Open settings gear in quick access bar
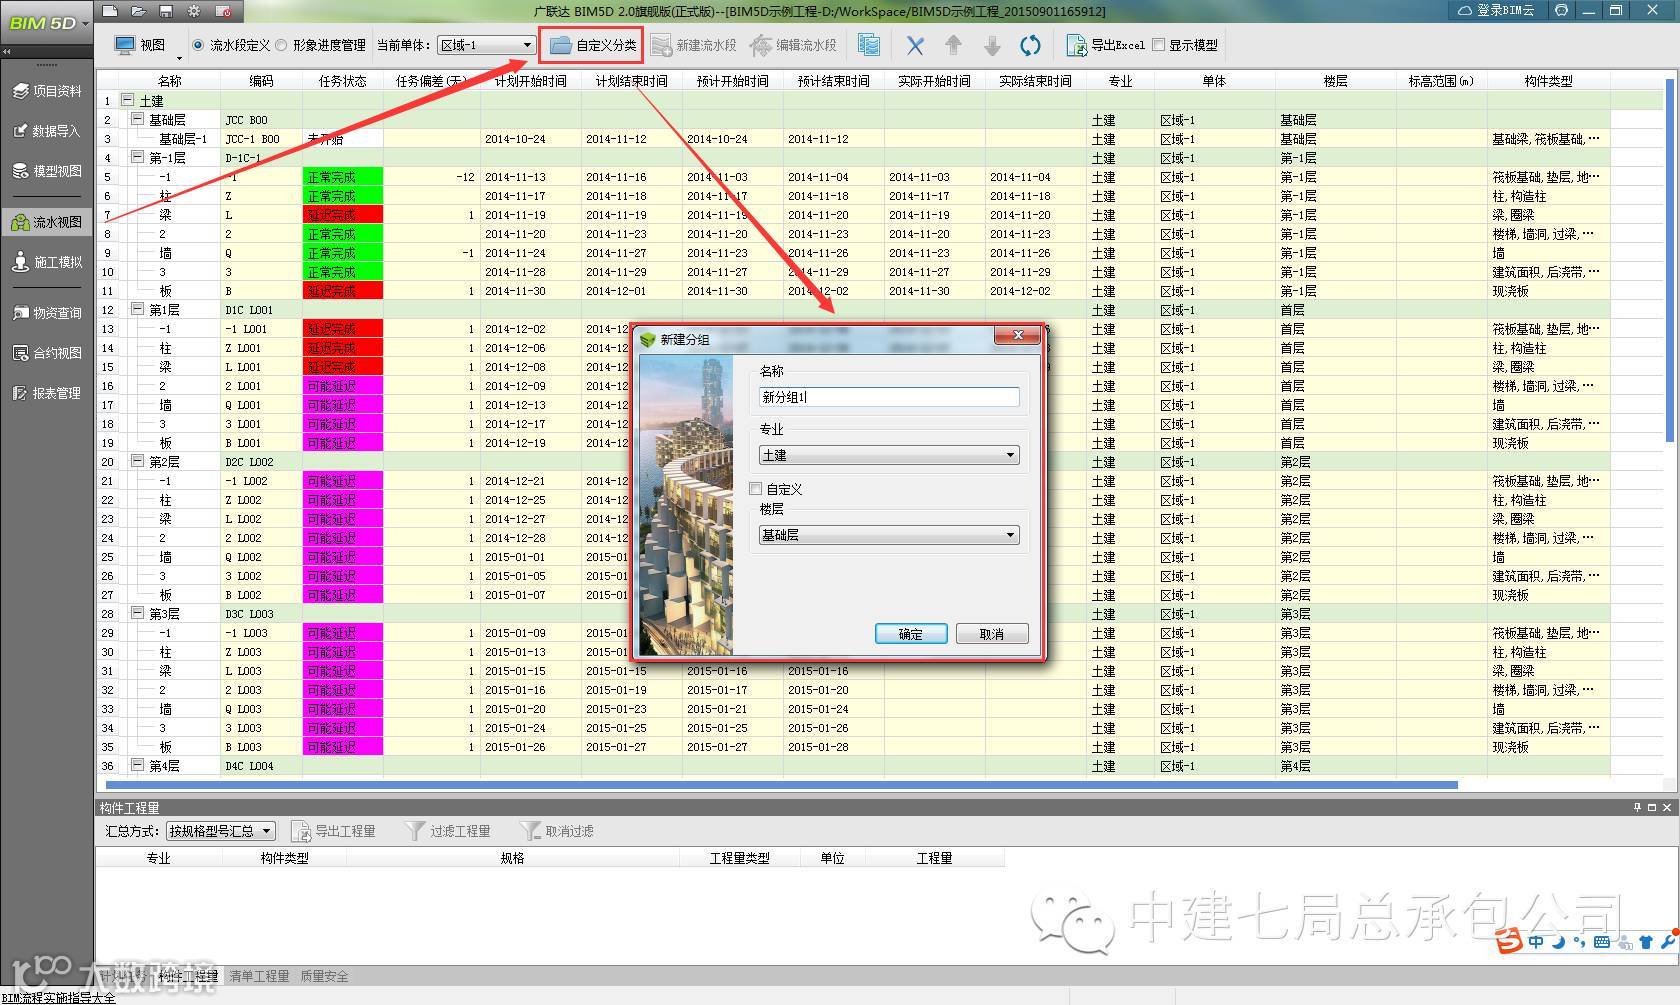The height and width of the screenshot is (1005, 1680). coord(194,11)
